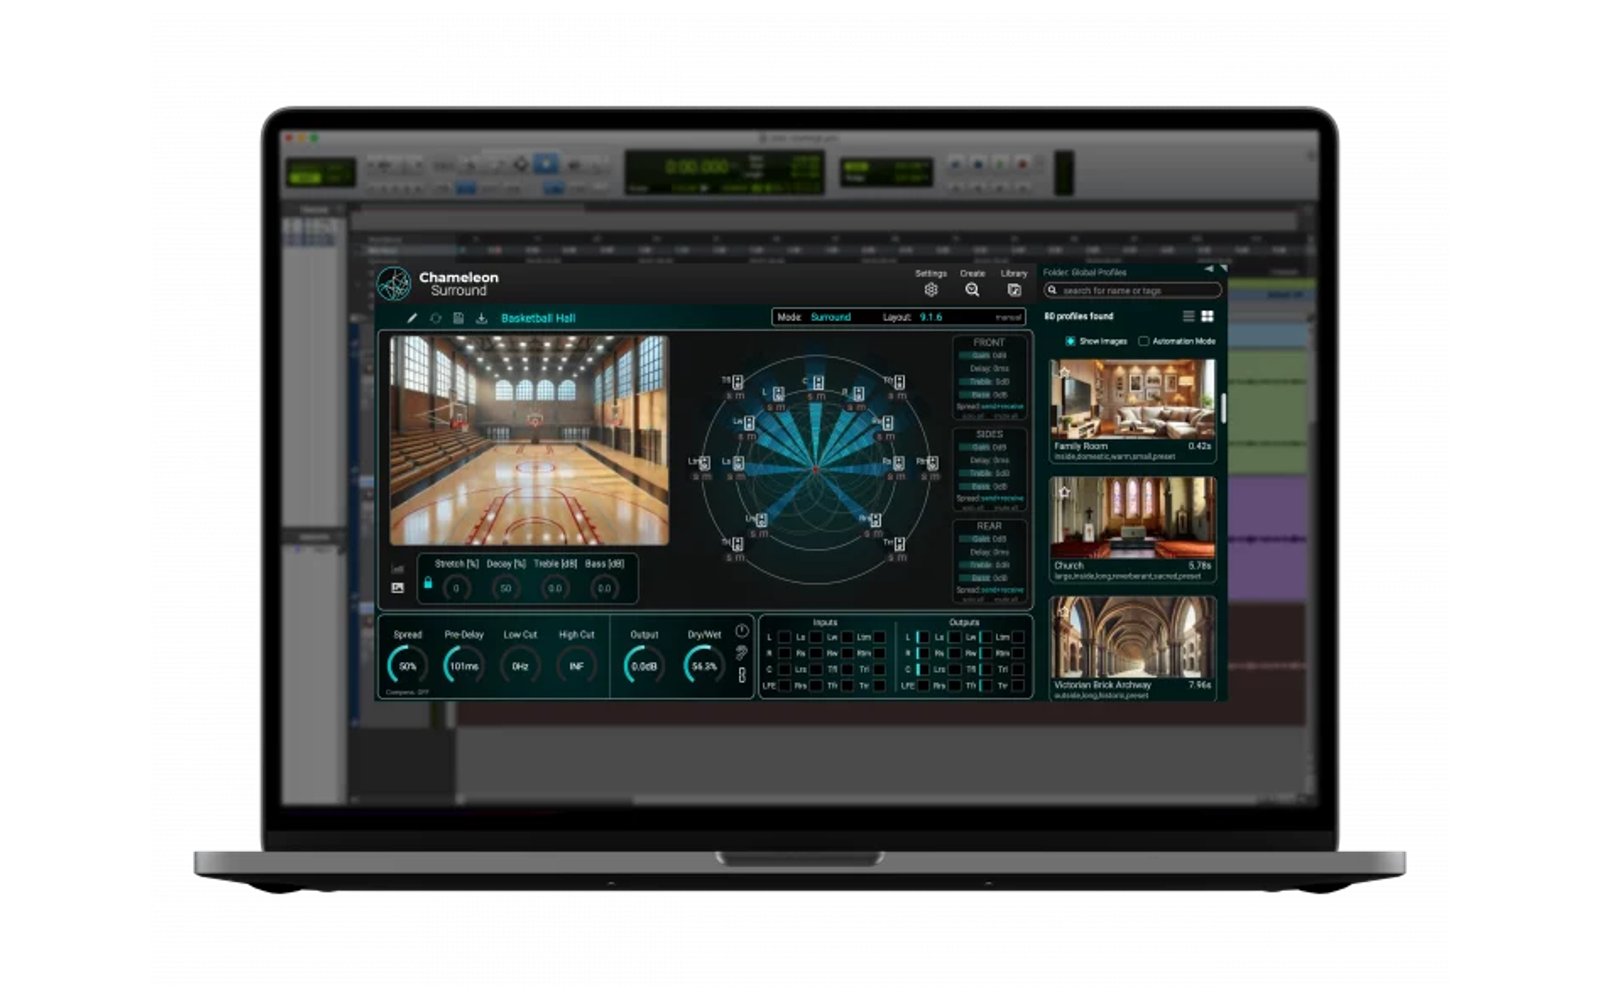Switch profile browser to grid view
Viewport: 1600px width, 1000px height.
tap(1207, 316)
